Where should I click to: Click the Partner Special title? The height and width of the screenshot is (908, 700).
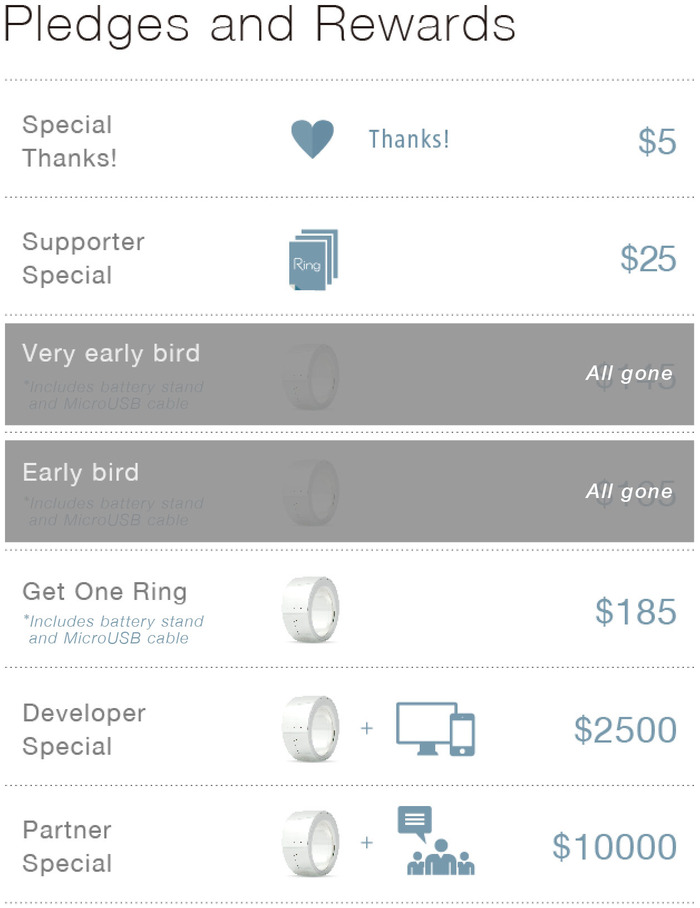67,847
